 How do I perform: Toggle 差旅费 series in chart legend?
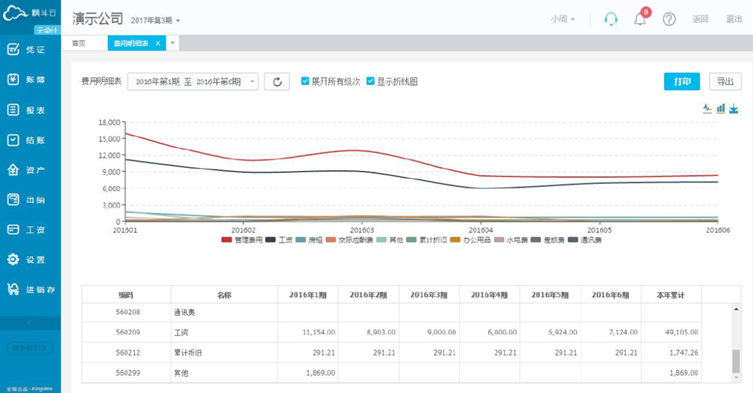click(x=547, y=240)
